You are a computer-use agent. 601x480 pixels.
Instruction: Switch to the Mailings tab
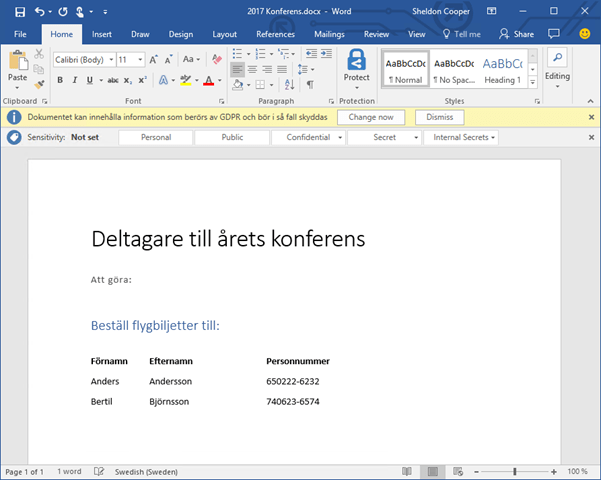point(328,34)
